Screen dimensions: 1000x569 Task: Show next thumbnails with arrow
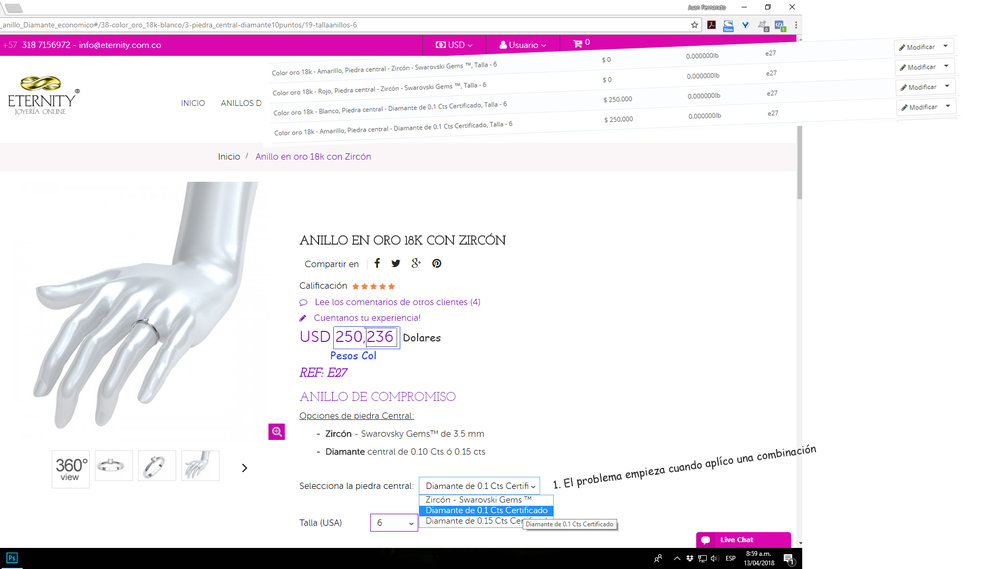244,468
